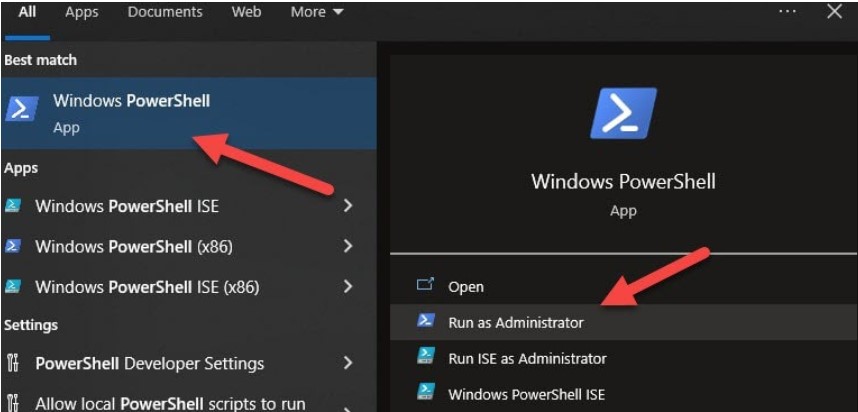Select the All search tab

[27, 12]
